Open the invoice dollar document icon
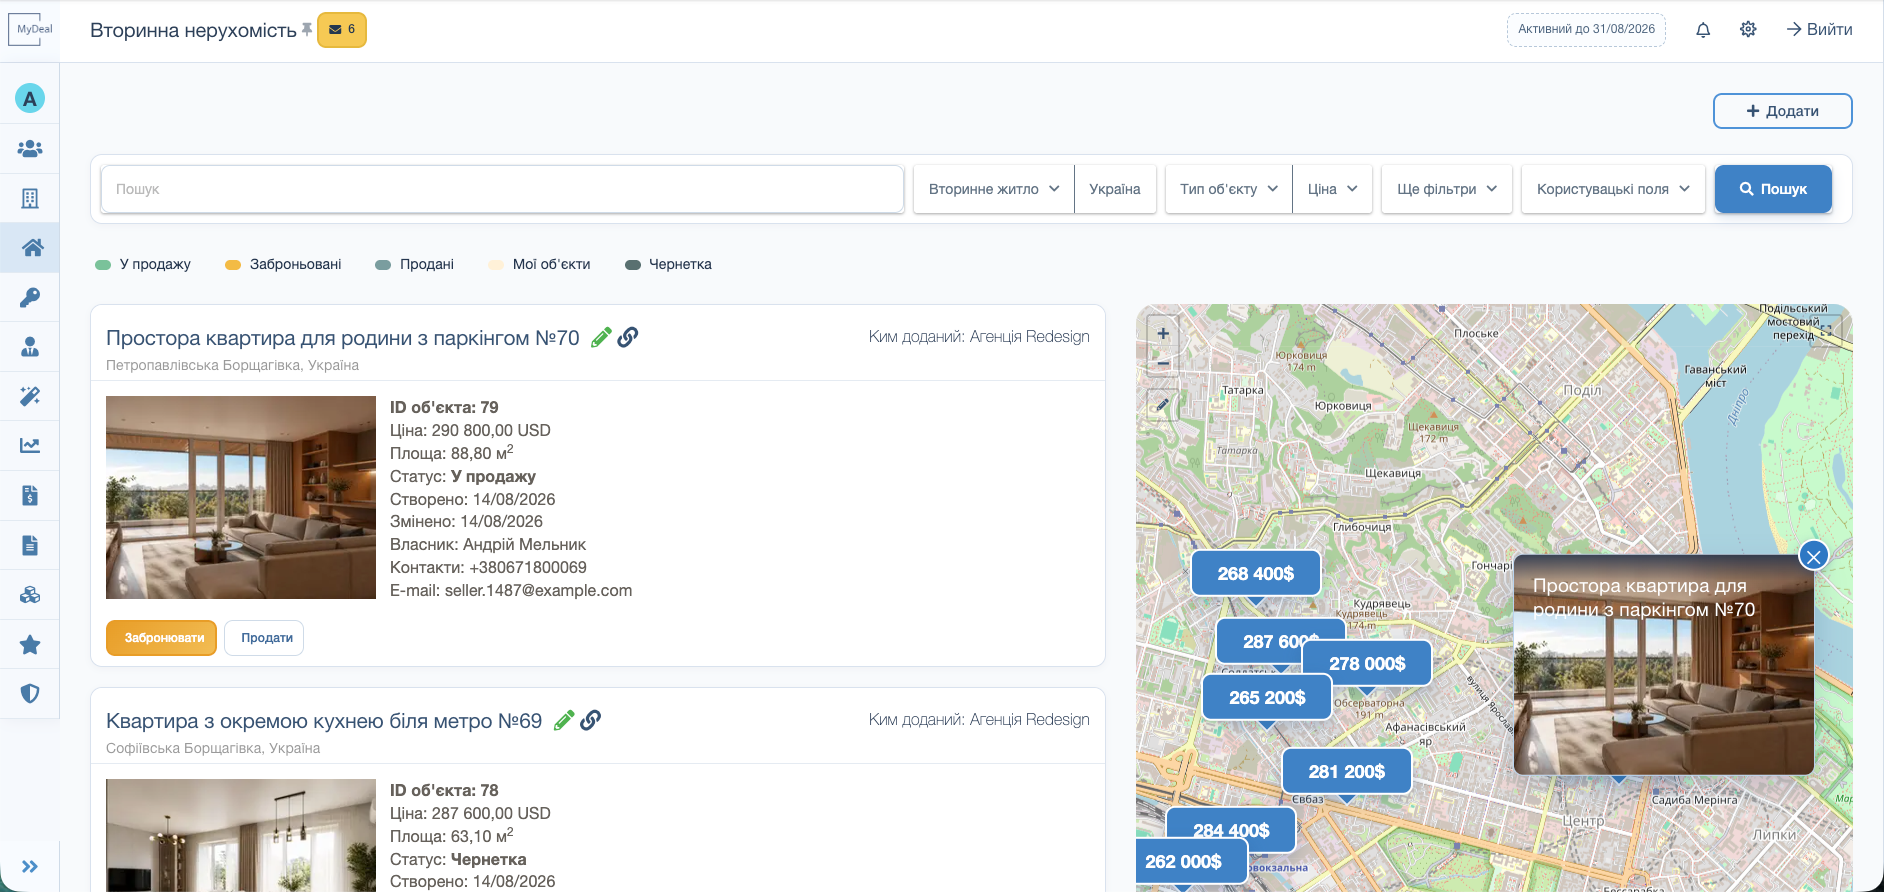The width and height of the screenshot is (1884, 892). point(30,495)
